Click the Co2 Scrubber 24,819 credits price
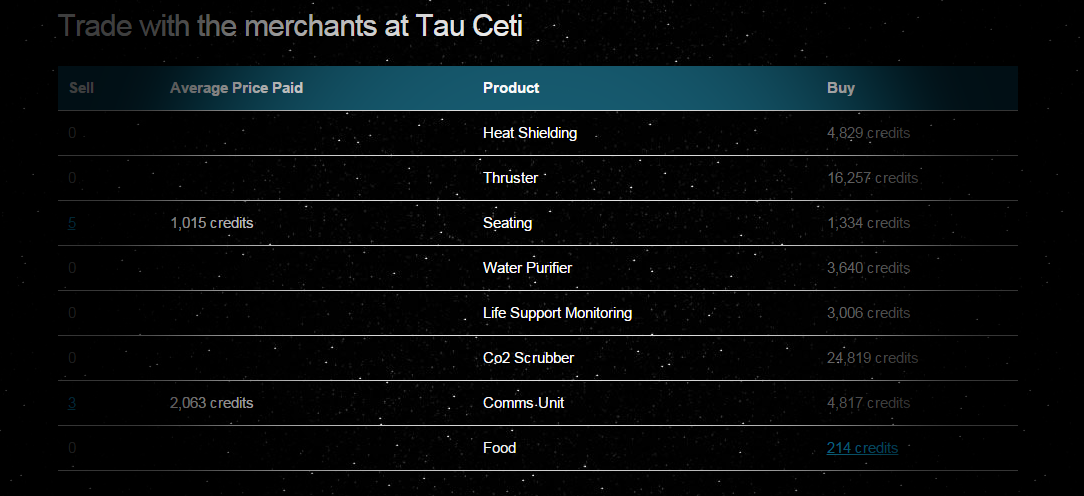 872,358
